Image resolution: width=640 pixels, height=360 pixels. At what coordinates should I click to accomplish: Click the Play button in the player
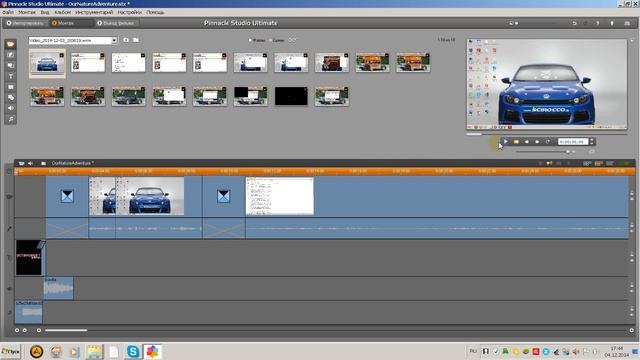tap(505, 142)
